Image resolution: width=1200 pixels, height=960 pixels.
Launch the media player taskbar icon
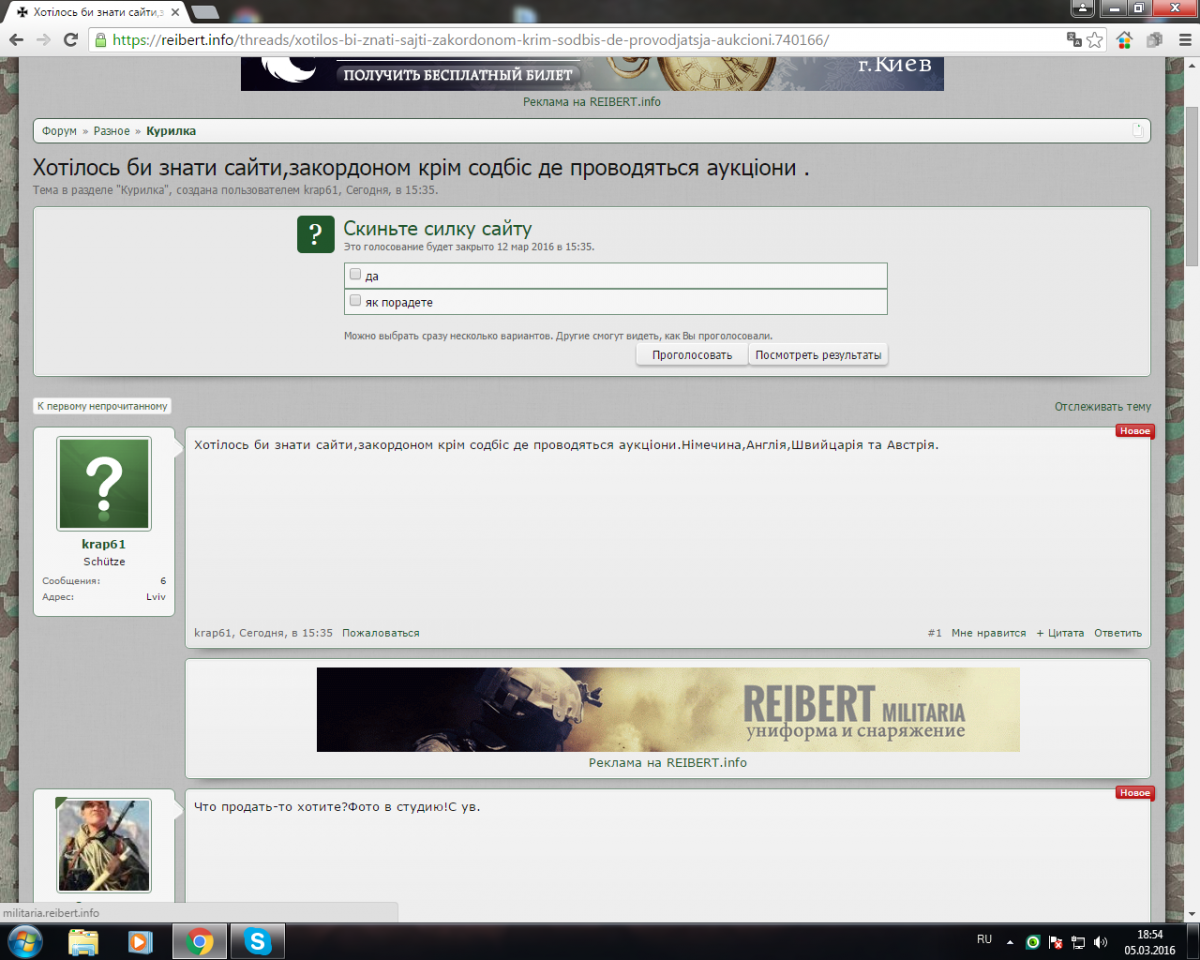tap(140, 941)
